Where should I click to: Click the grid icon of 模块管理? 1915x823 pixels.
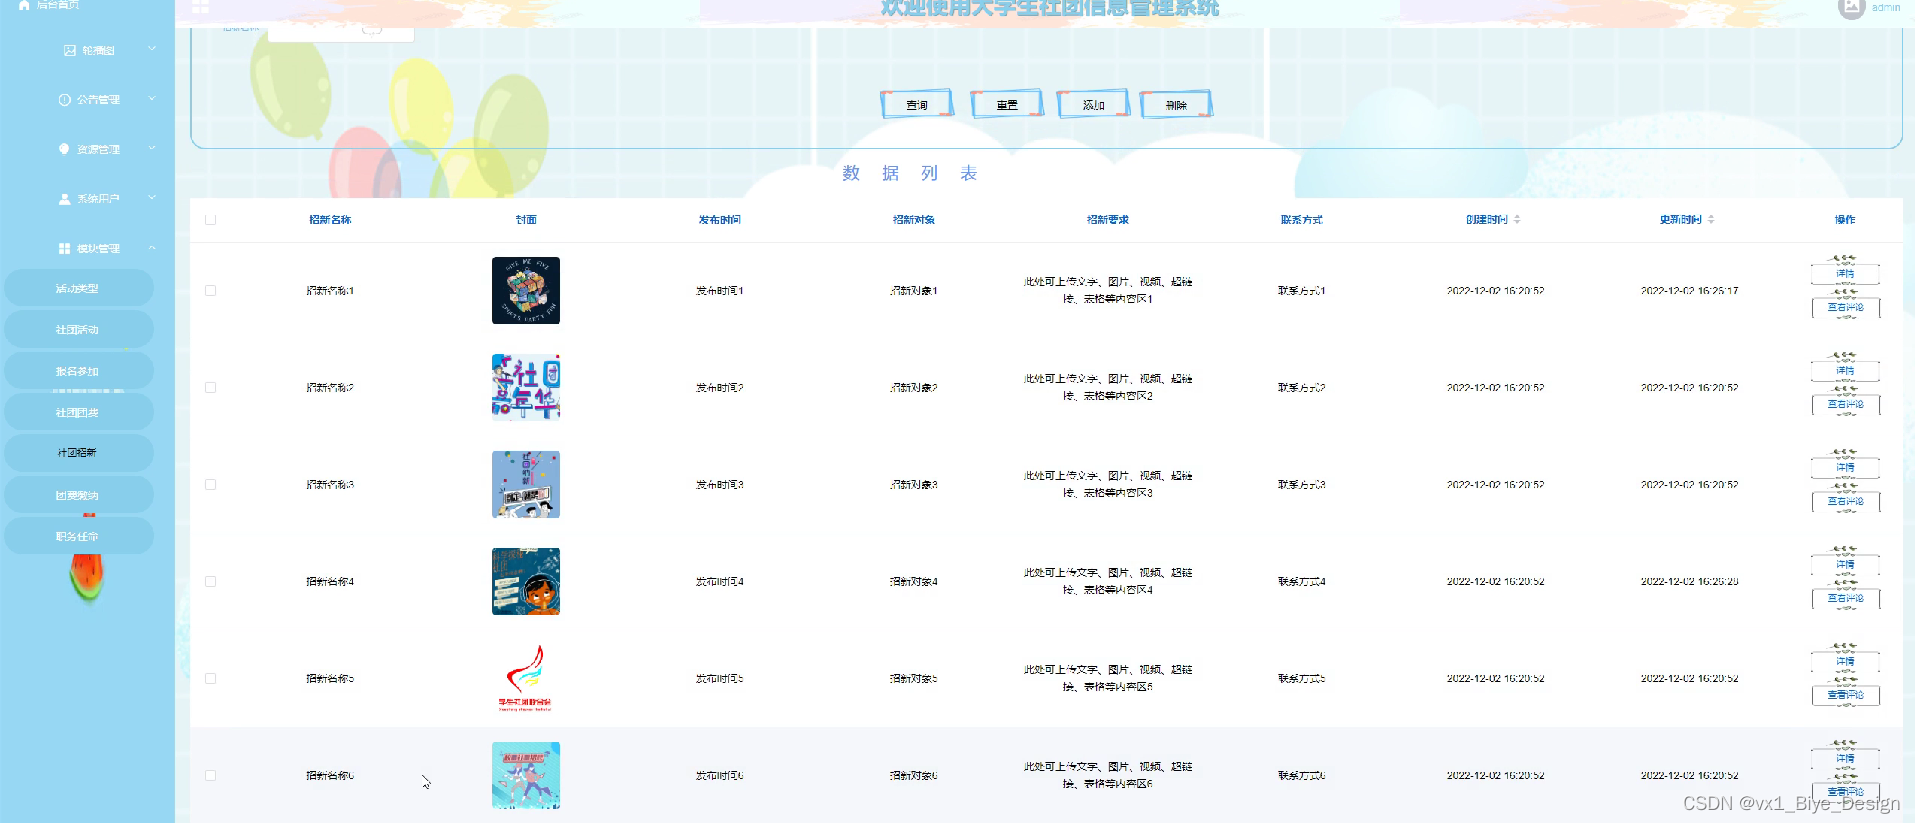(x=64, y=248)
